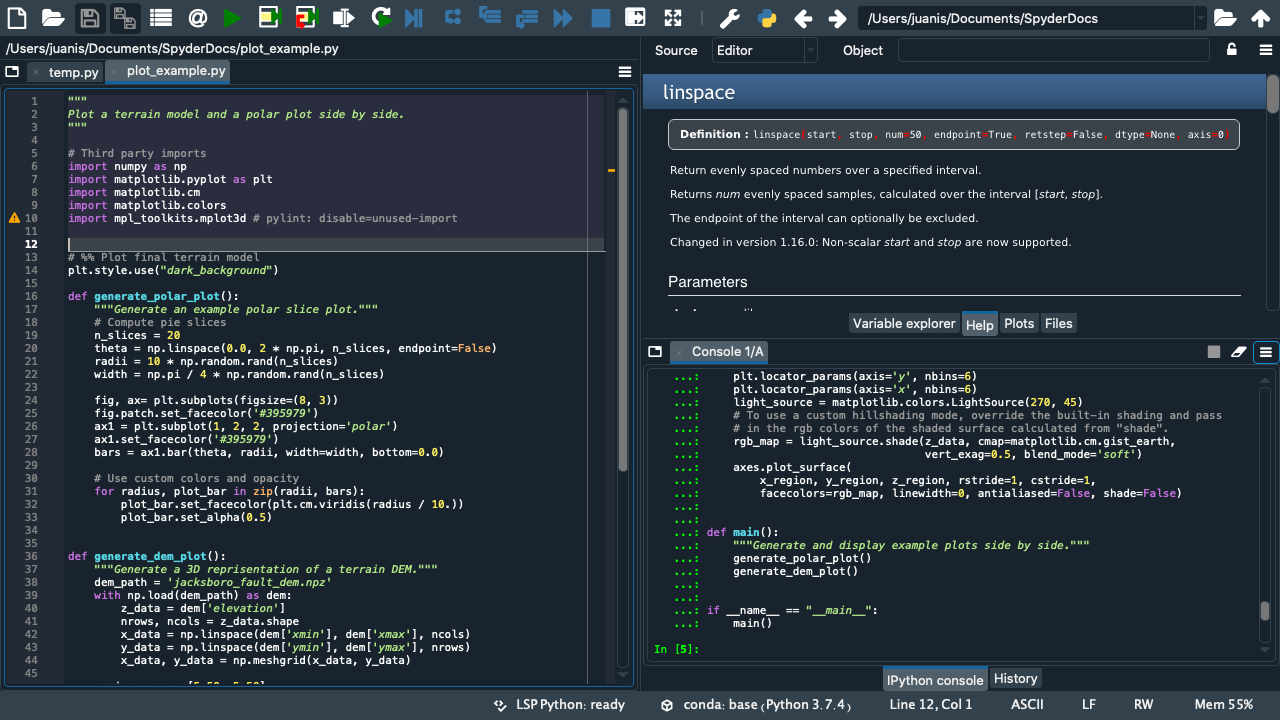
Task: Continue debug execution (double arrow)
Action: point(563,17)
